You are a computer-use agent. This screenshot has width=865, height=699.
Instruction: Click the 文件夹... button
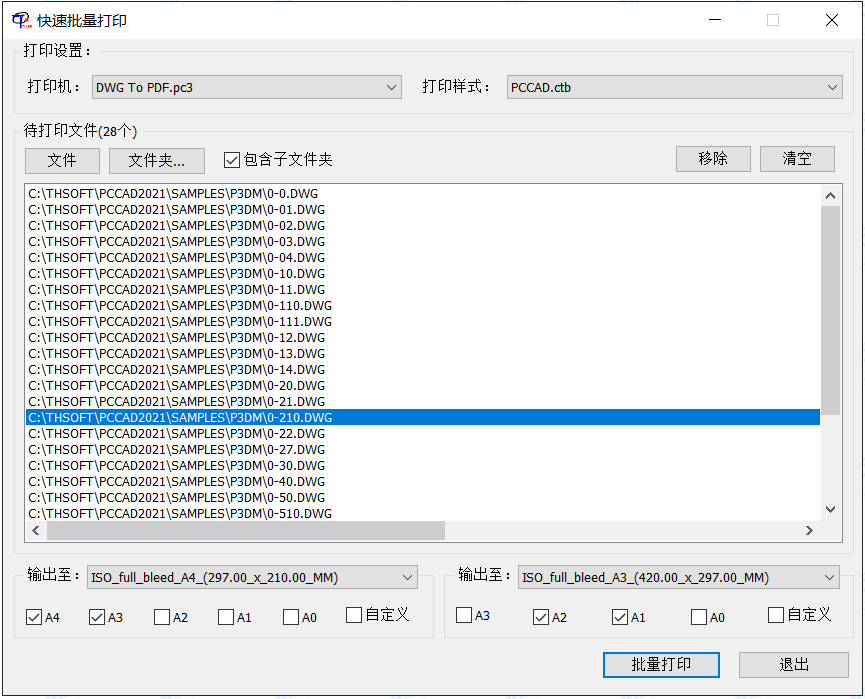point(156,160)
